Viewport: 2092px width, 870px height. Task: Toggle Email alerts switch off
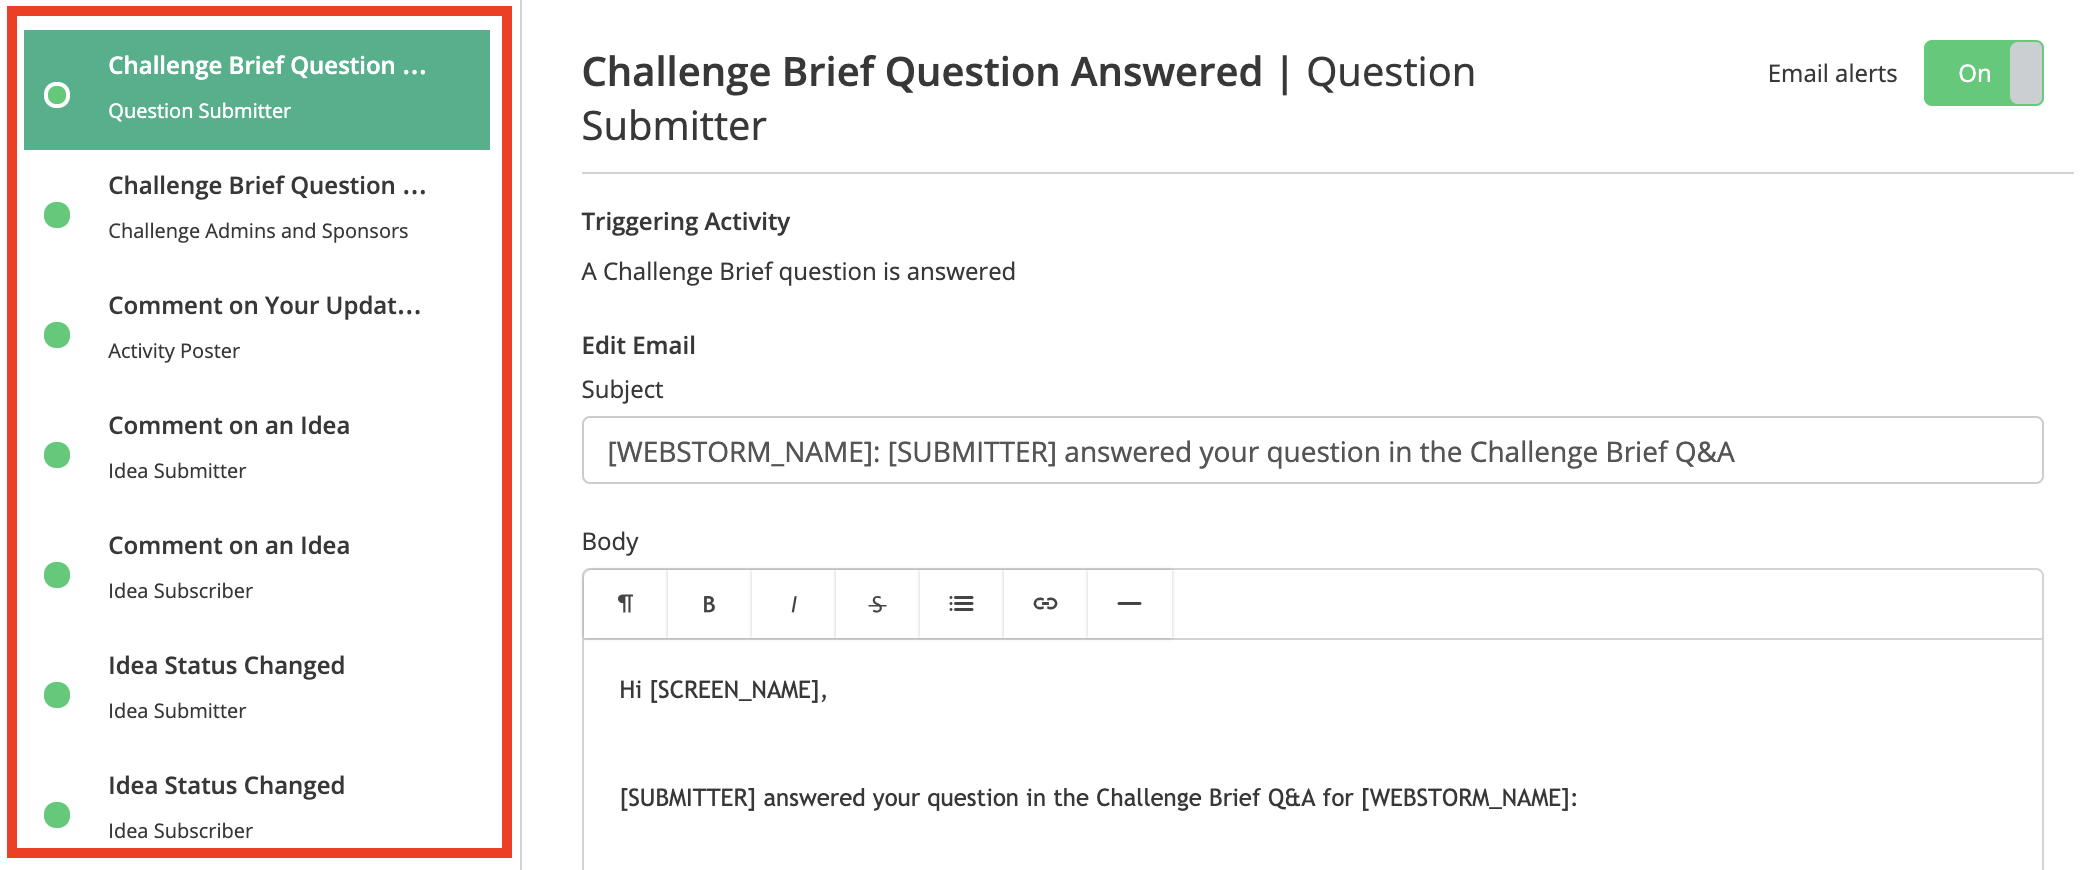tap(1983, 73)
